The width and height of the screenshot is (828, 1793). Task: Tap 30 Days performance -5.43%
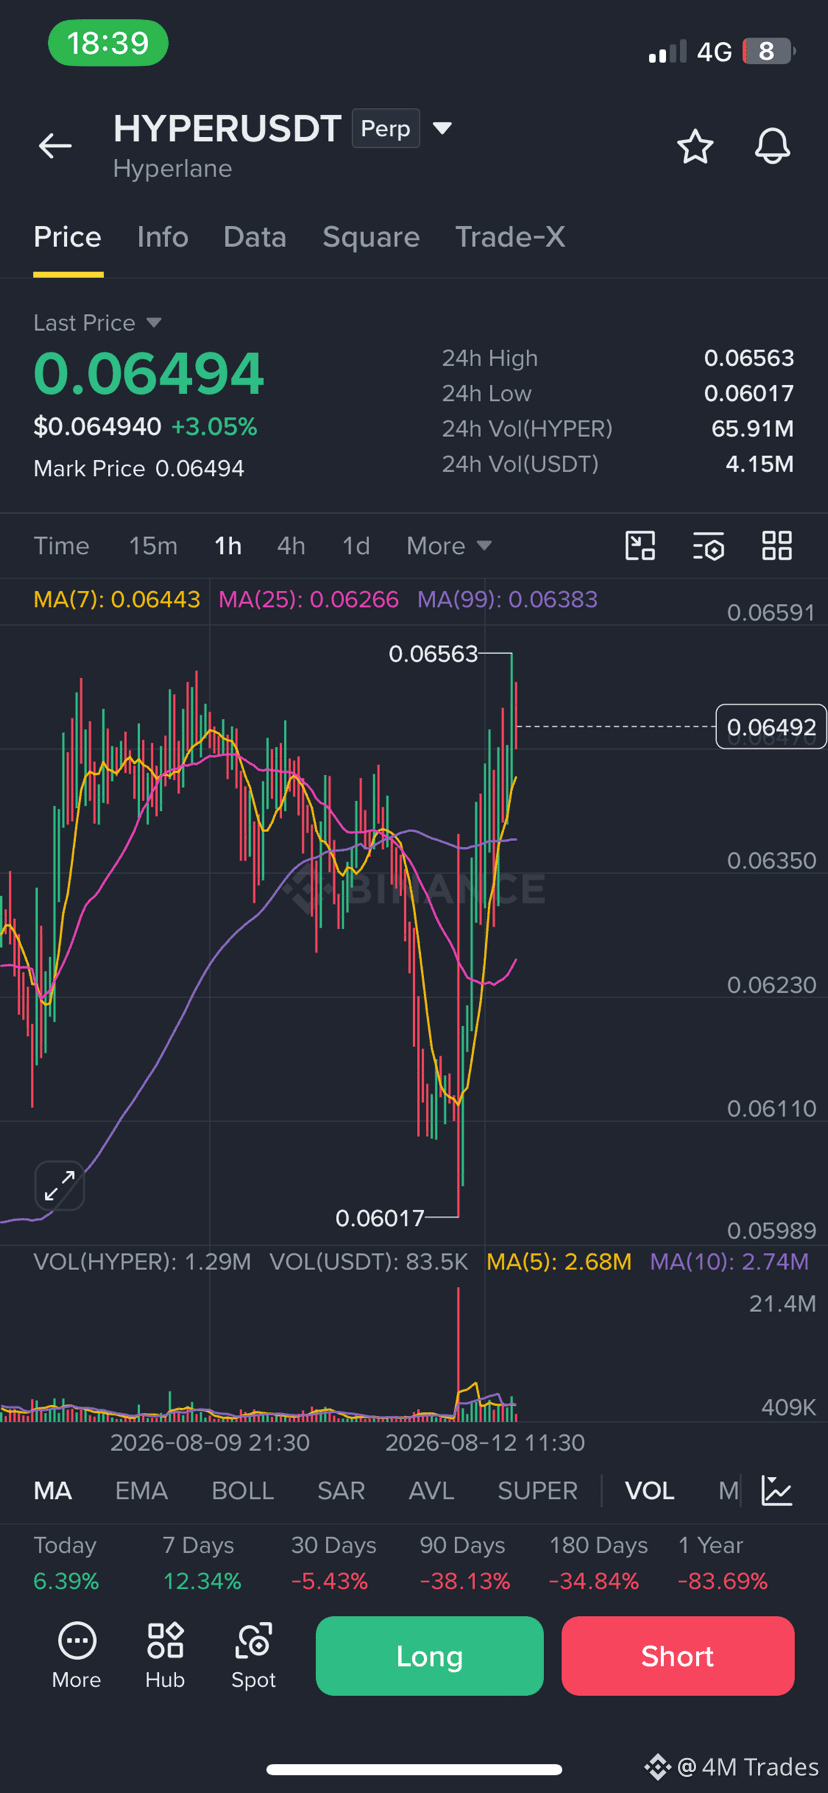[333, 1563]
